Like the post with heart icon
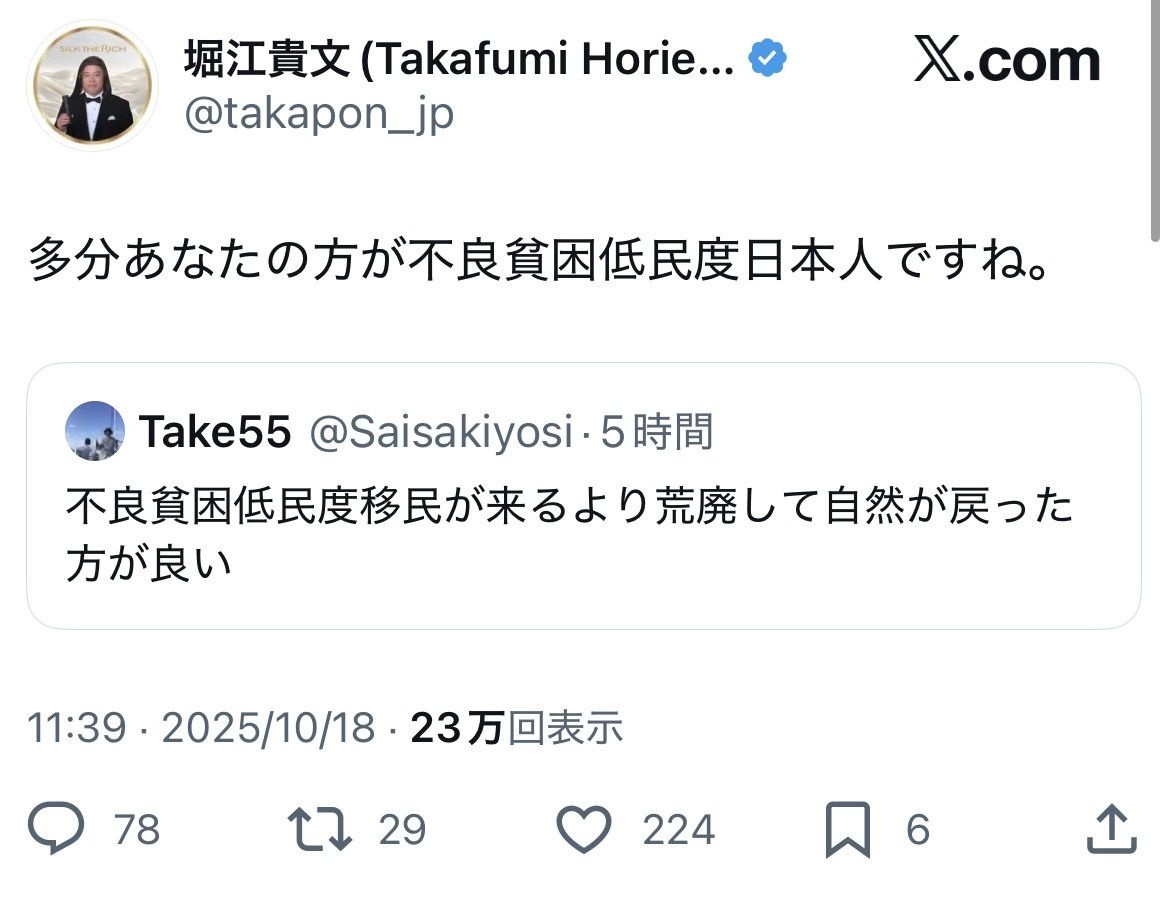1169x900 pixels. coord(583,830)
